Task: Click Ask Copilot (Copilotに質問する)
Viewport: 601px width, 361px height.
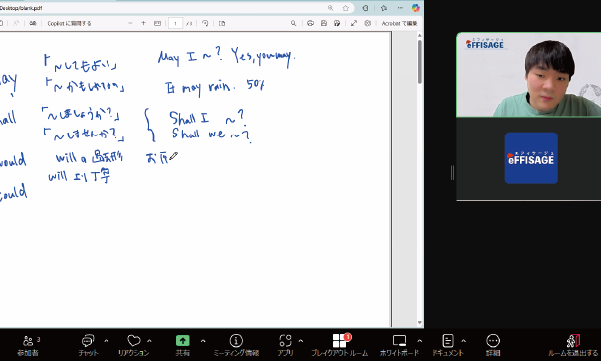Action: (69, 23)
